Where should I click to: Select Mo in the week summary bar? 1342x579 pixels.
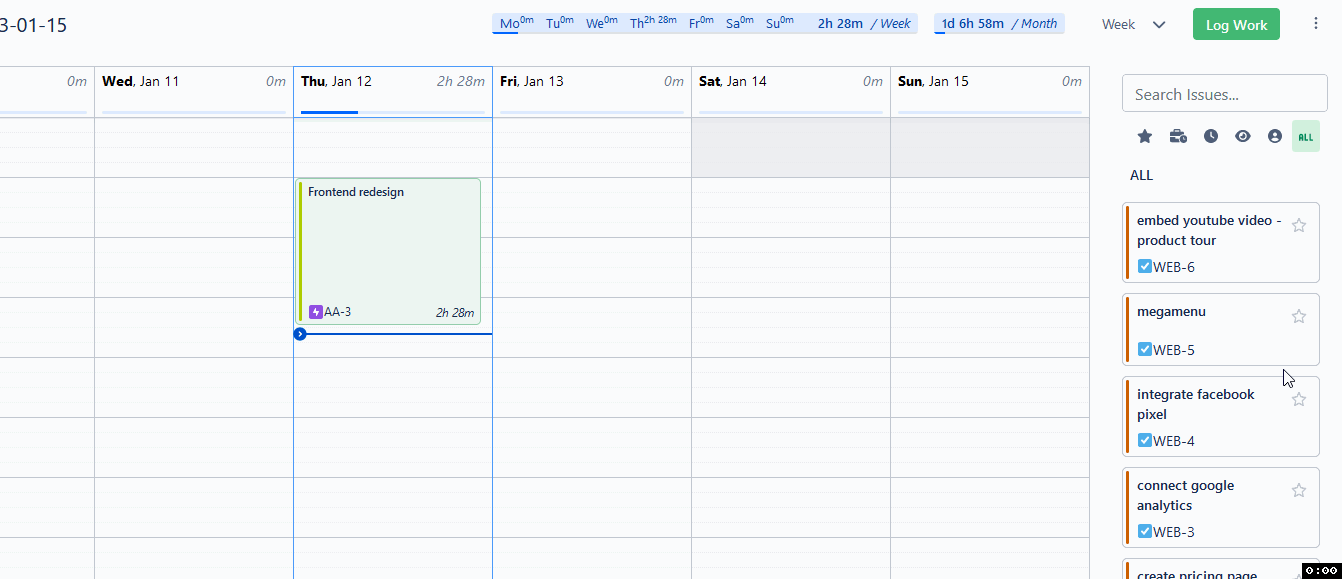pos(517,23)
